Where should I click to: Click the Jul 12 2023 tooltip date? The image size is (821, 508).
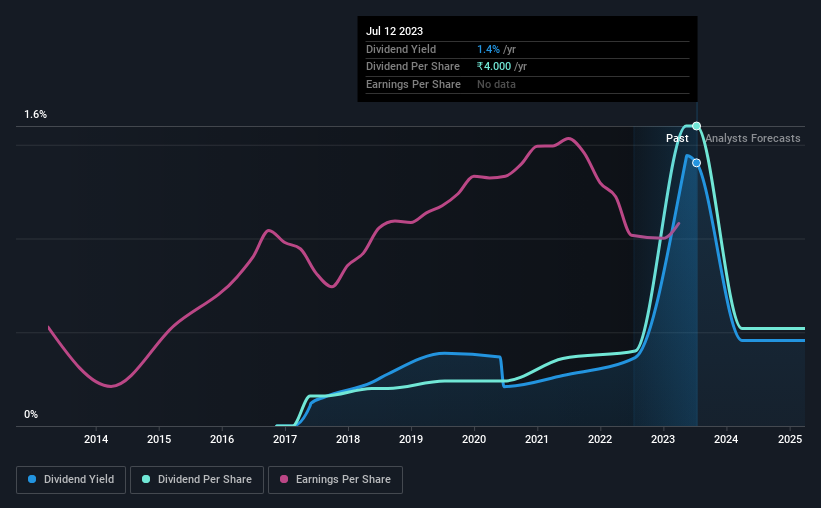pos(394,31)
